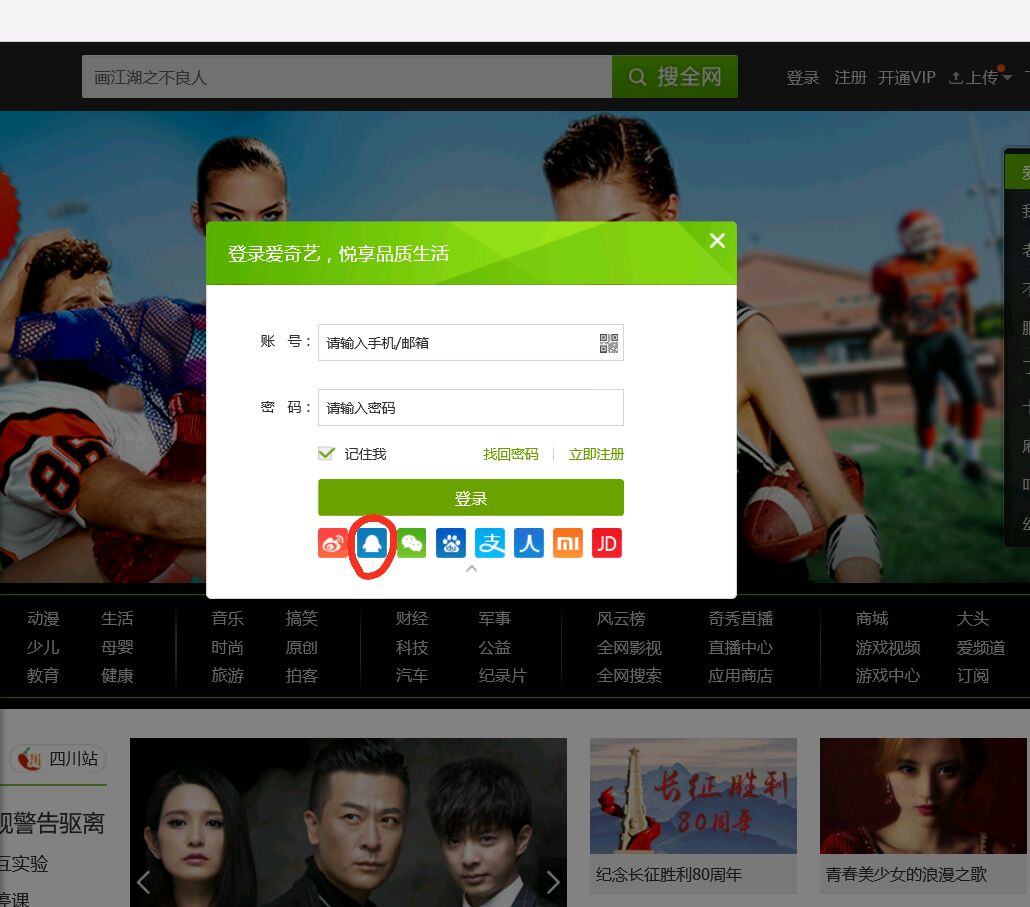Close the login dialog with the X
Screen dimensions: 1030x907
[717, 240]
